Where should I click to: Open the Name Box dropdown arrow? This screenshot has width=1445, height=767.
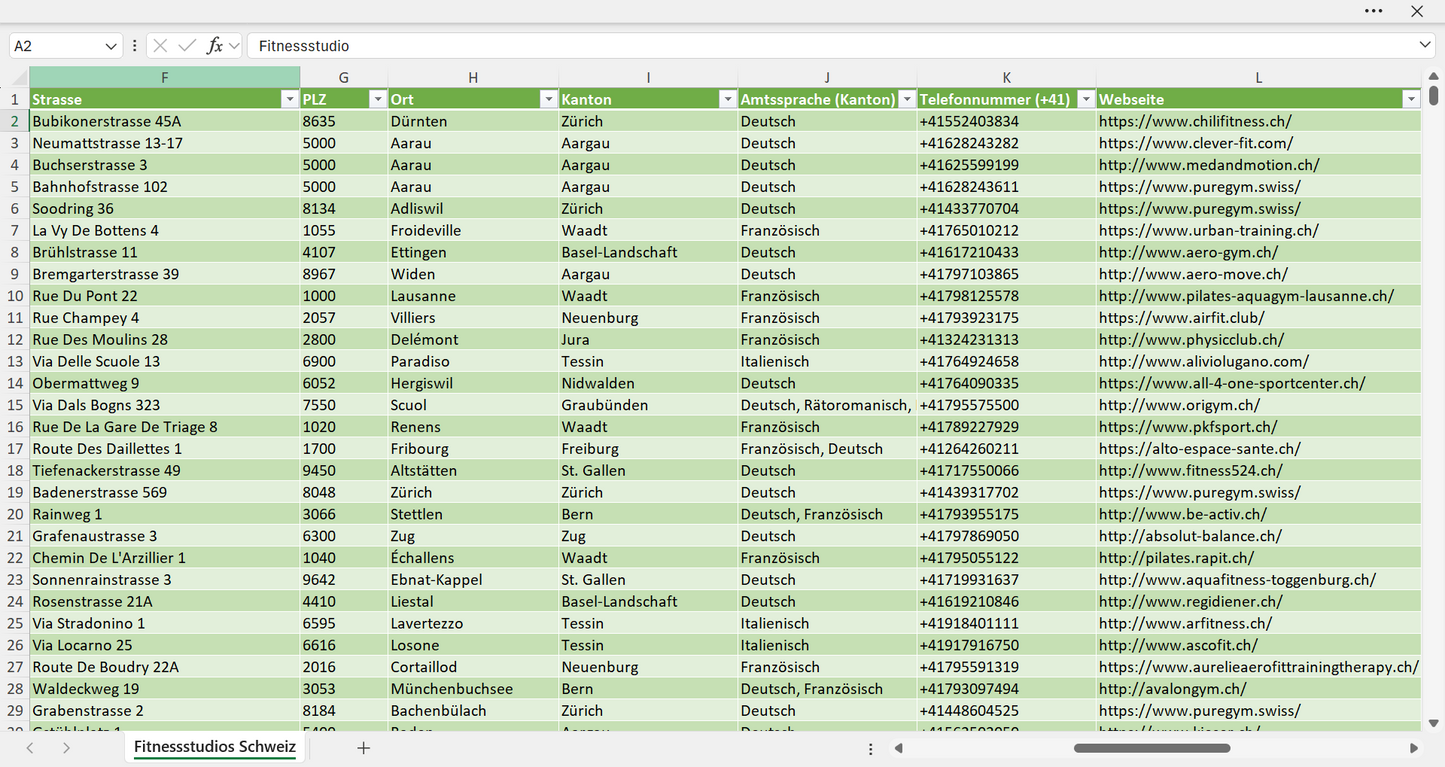(x=110, y=46)
